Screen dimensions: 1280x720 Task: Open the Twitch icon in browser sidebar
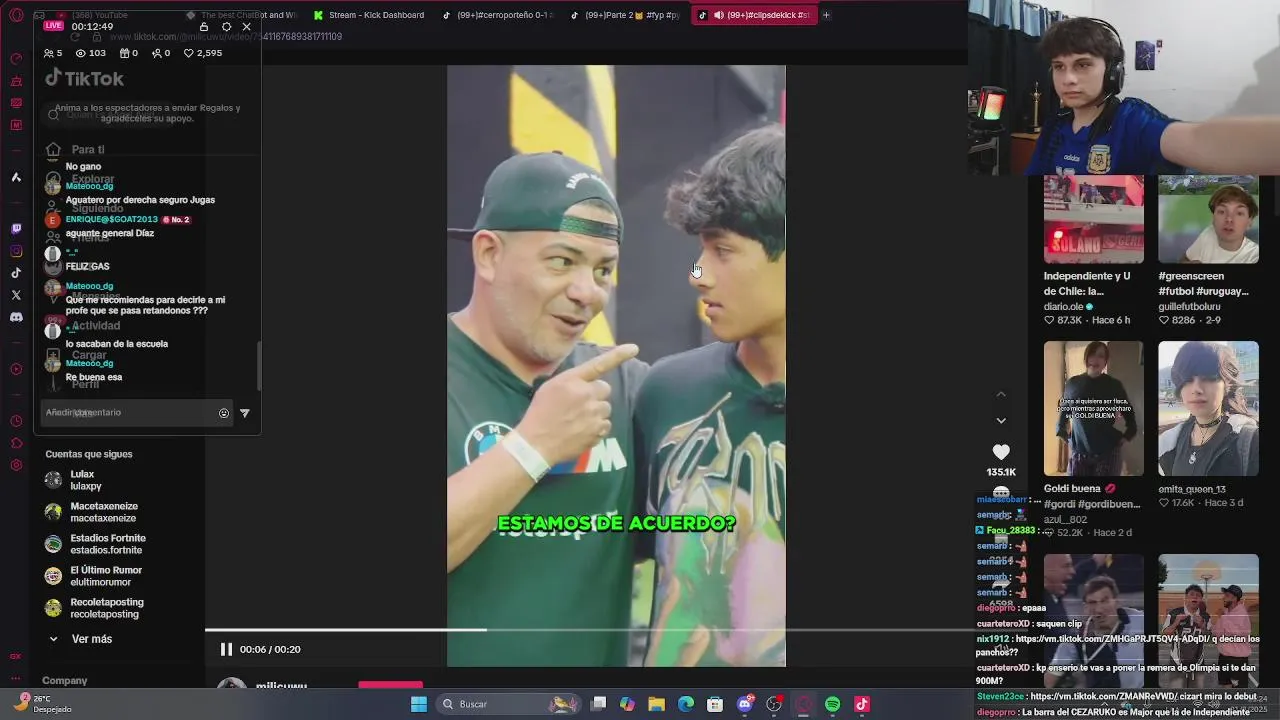(x=16, y=229)
